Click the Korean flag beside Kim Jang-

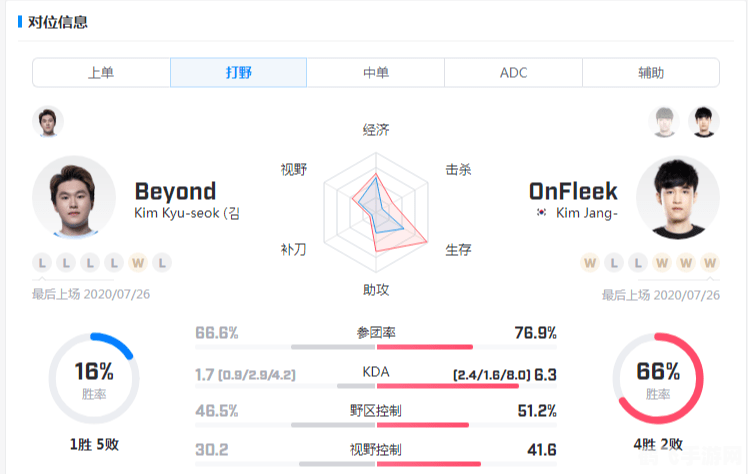pos(541,213)
